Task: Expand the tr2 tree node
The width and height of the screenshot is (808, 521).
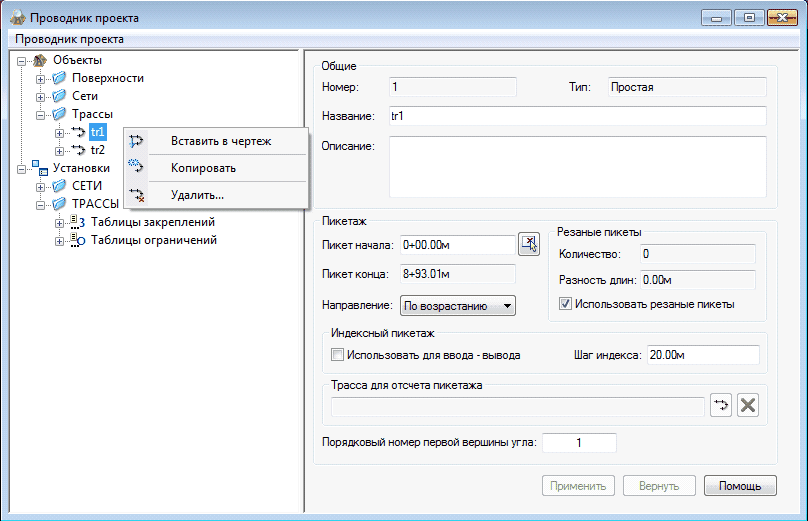Action: tap(59, 150)
